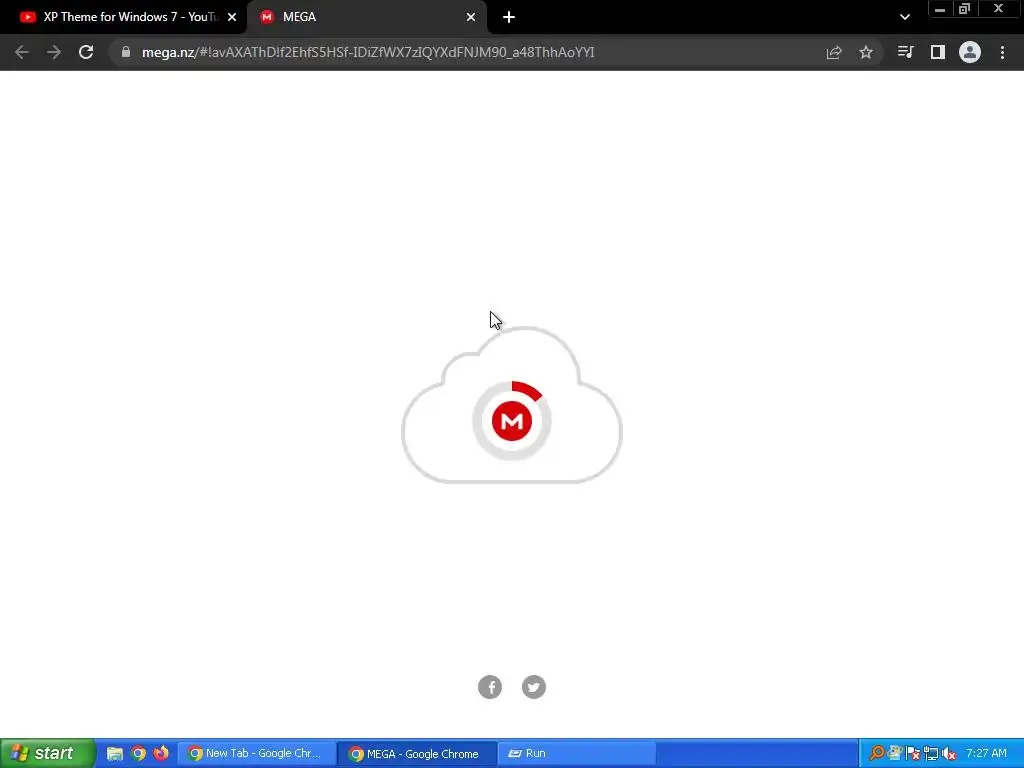The width and height of the screenshot is (1024, 768).
Task: Click the network connection tray icon
Action: pos(931,754)
